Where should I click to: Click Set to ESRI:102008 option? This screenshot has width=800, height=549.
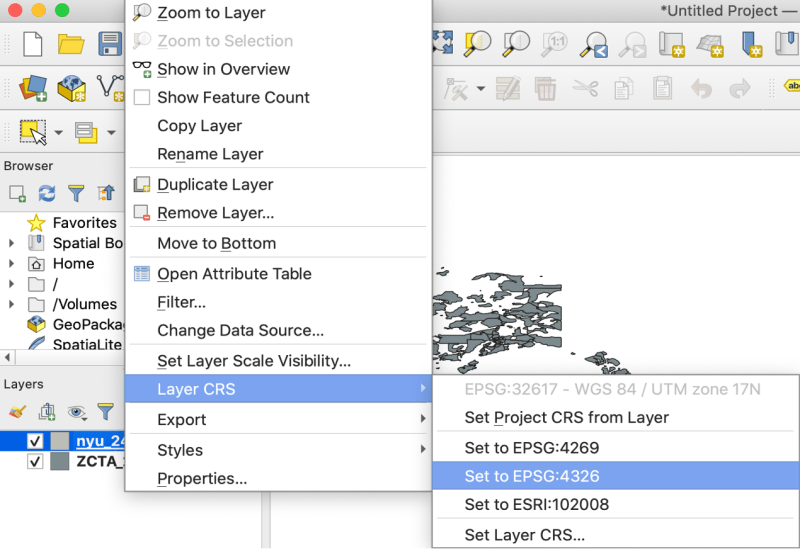click(616, 504)
